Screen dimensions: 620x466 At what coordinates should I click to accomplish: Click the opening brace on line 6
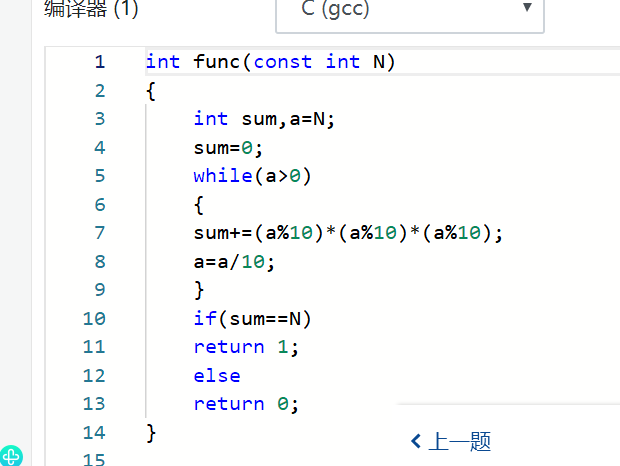(x=199, y=205)
